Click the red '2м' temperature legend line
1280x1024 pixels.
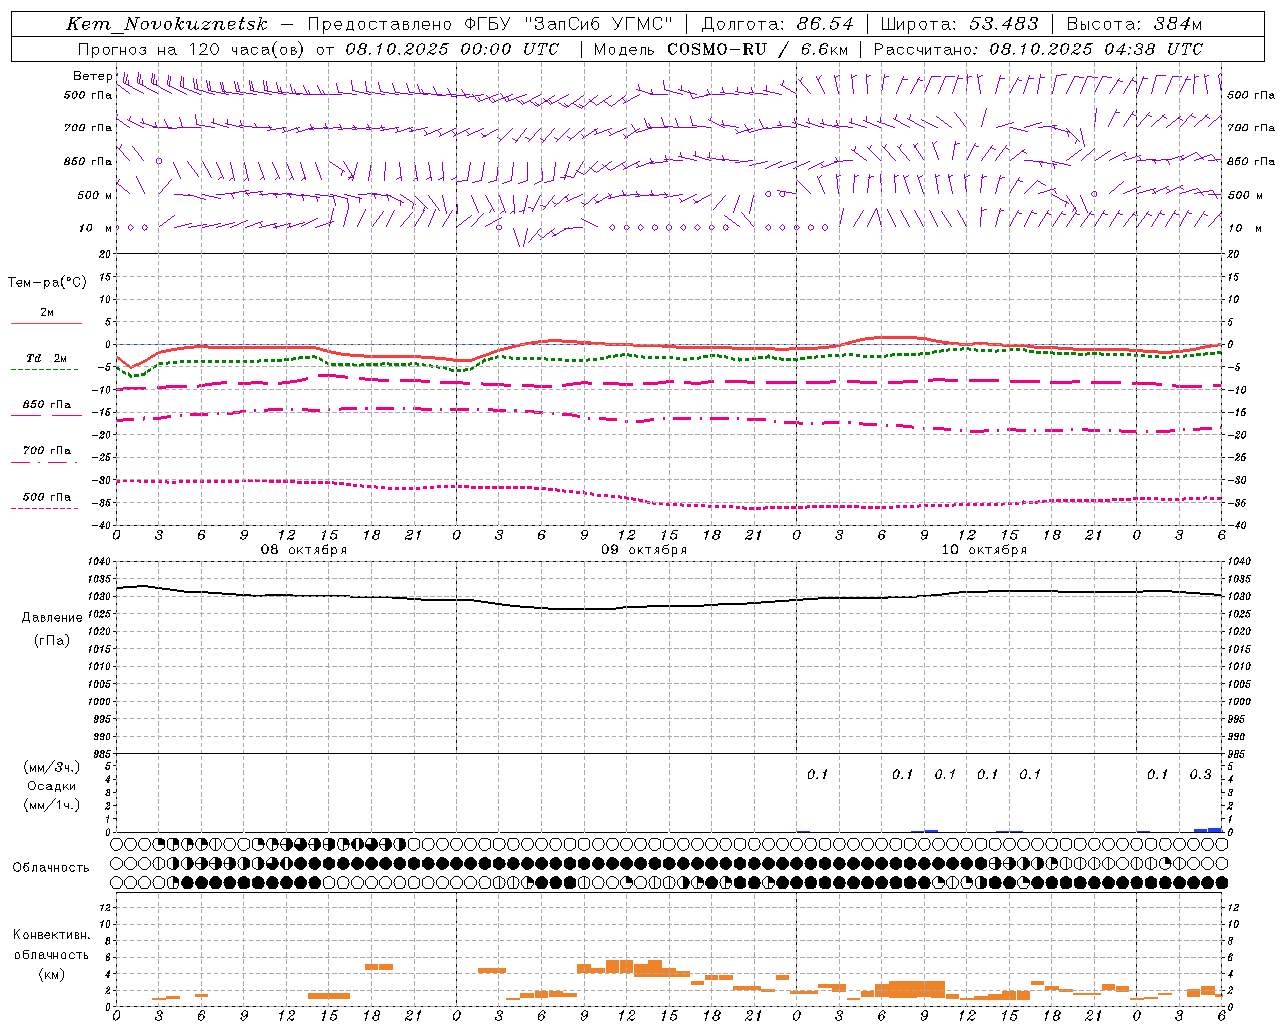coord(46,323)
